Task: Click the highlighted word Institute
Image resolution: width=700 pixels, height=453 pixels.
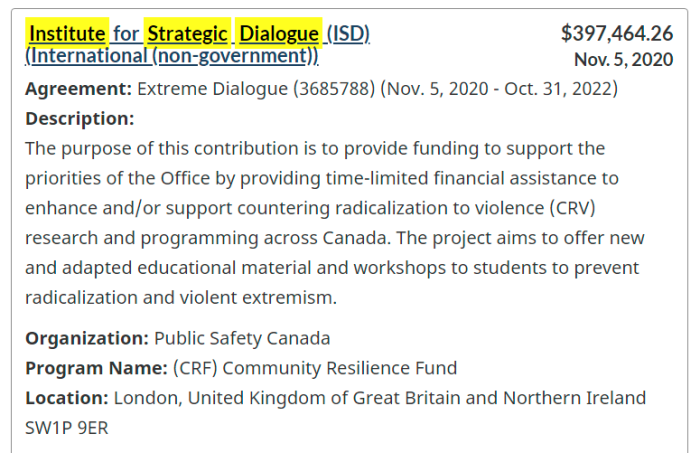Action: pos(67,34)
